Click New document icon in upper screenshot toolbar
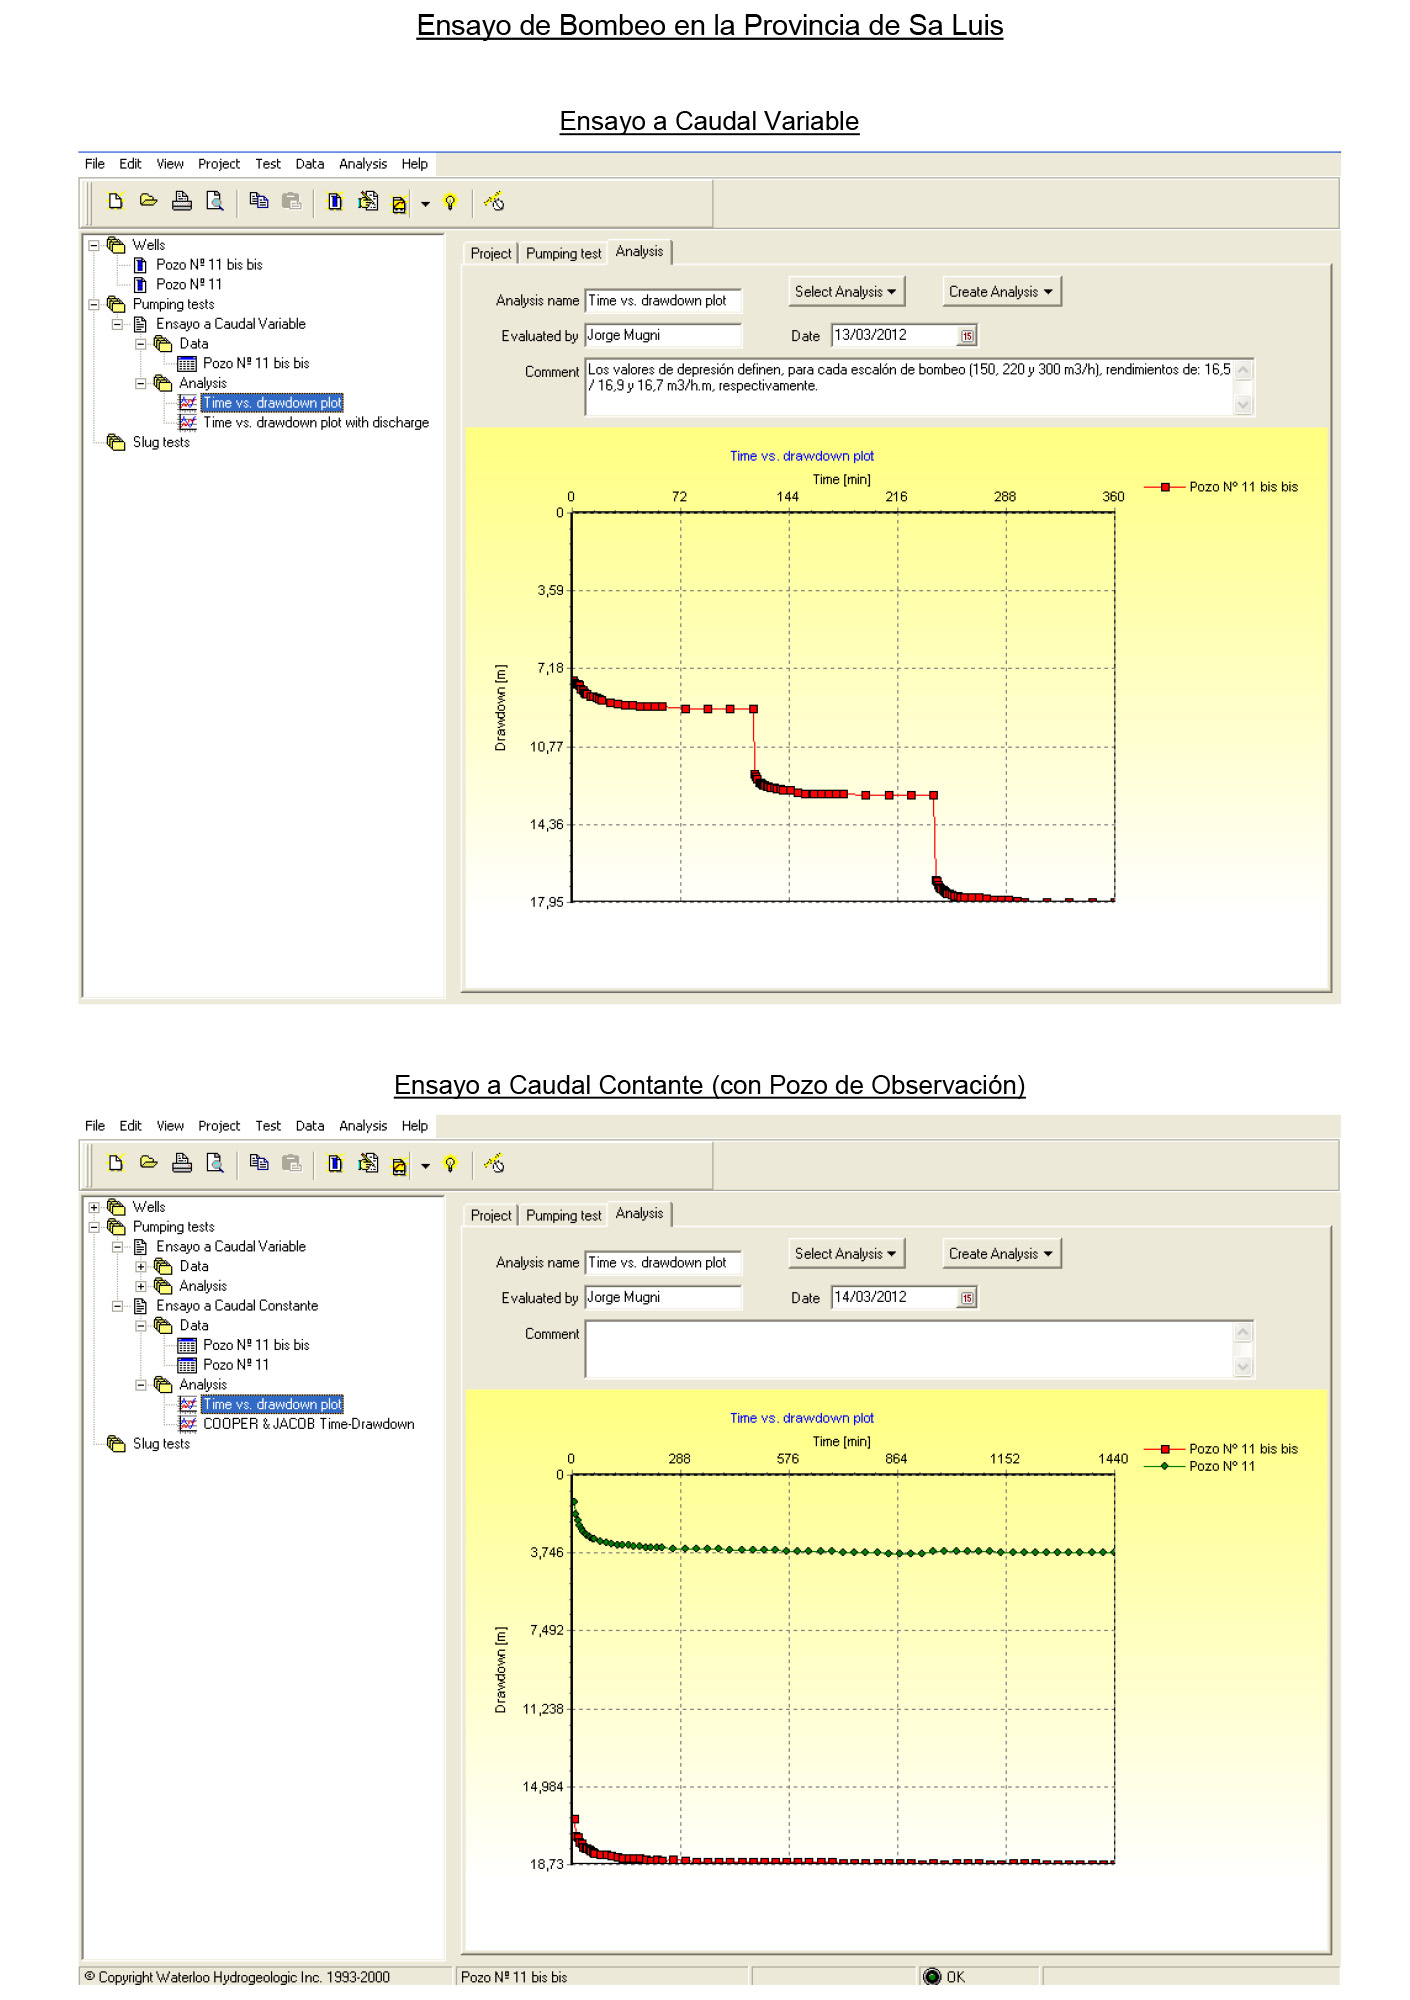The width and height of the screenshot is (1410, 2000). [115, 202]
